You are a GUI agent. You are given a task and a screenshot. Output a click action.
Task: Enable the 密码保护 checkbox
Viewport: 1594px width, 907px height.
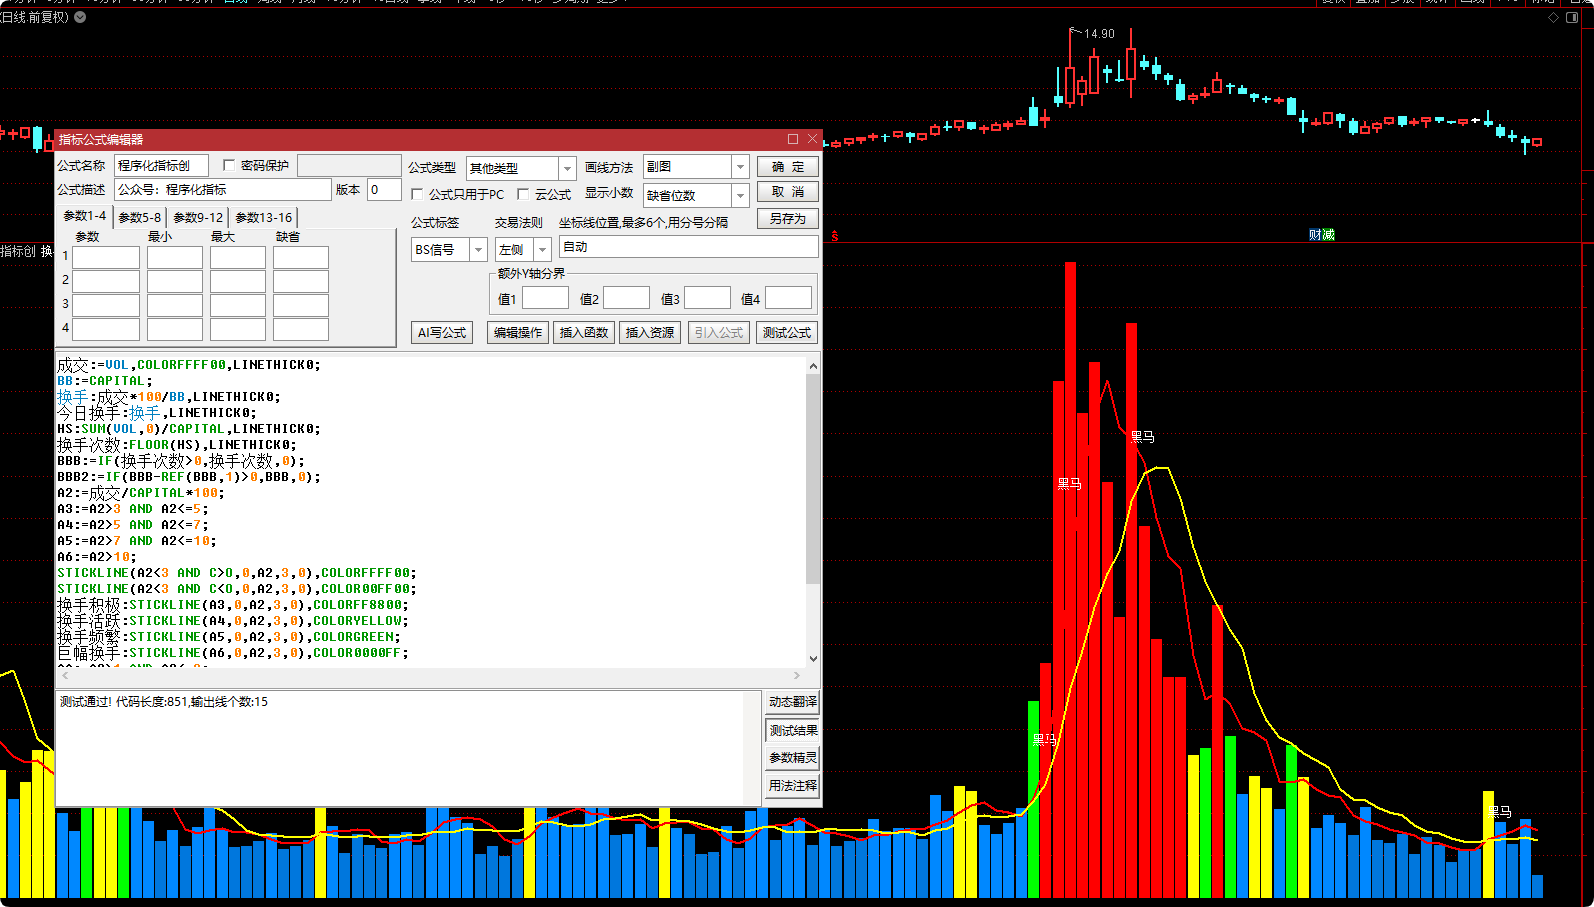(x=229, y=165)
